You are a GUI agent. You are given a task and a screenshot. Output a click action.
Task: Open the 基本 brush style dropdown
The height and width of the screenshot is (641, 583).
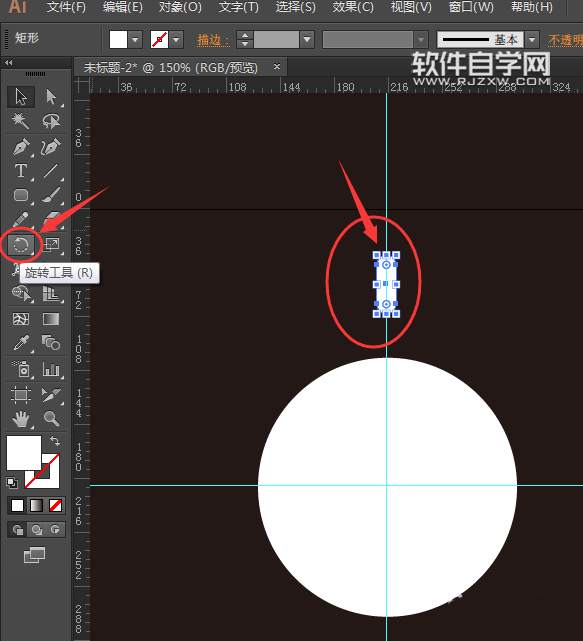coord(532,40)
